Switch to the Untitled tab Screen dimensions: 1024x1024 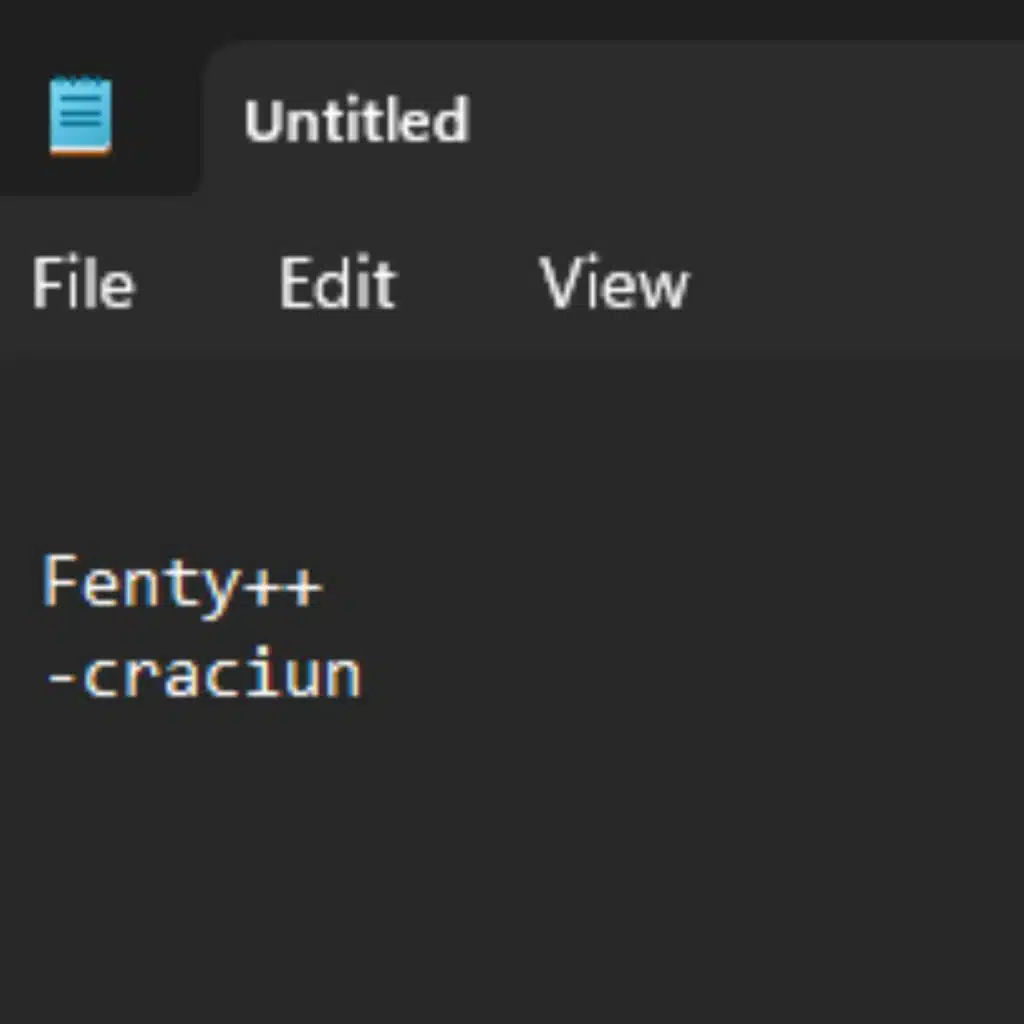click(356, 121)
